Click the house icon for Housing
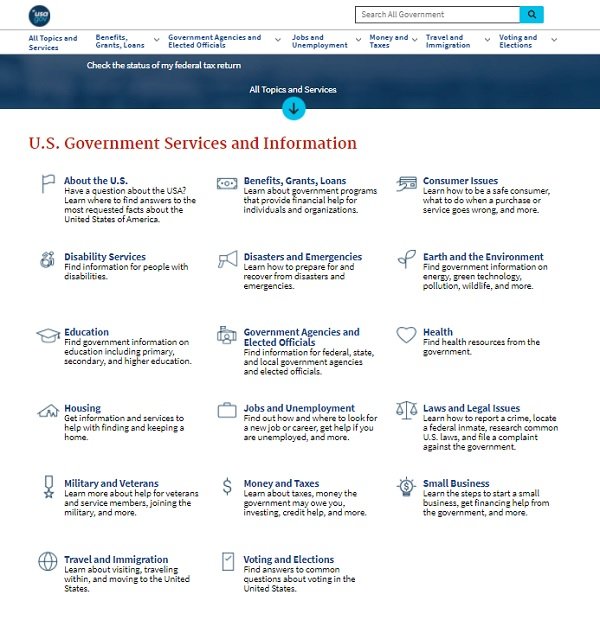 pos(48,411)
